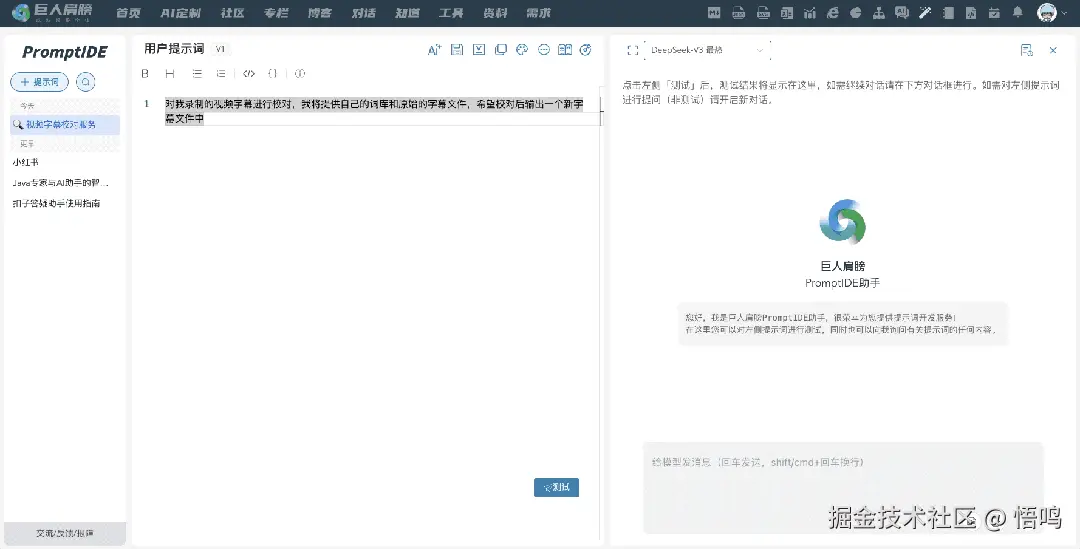Viewport: 1080px width, 549px height.
Task: Open the bar chart tool icon
Action: point(810,12)
